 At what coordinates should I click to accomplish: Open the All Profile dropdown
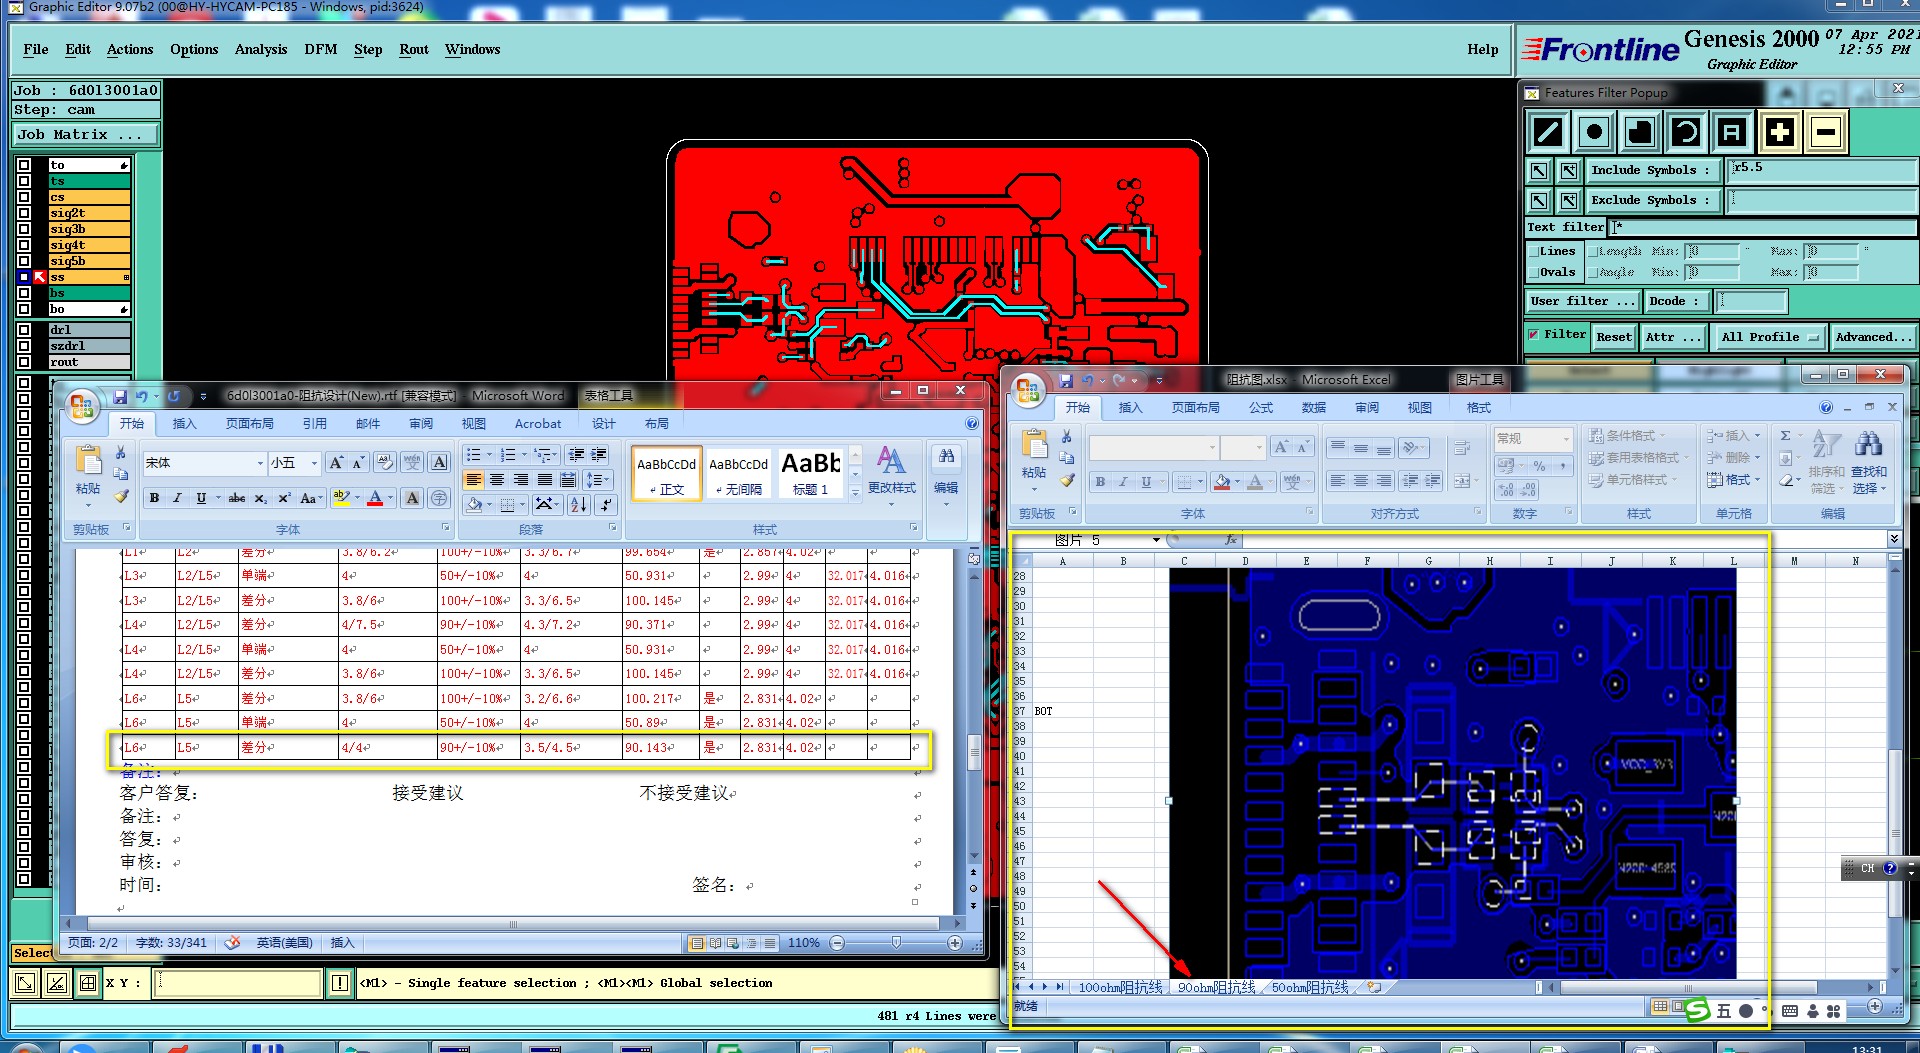point(1769,338)
